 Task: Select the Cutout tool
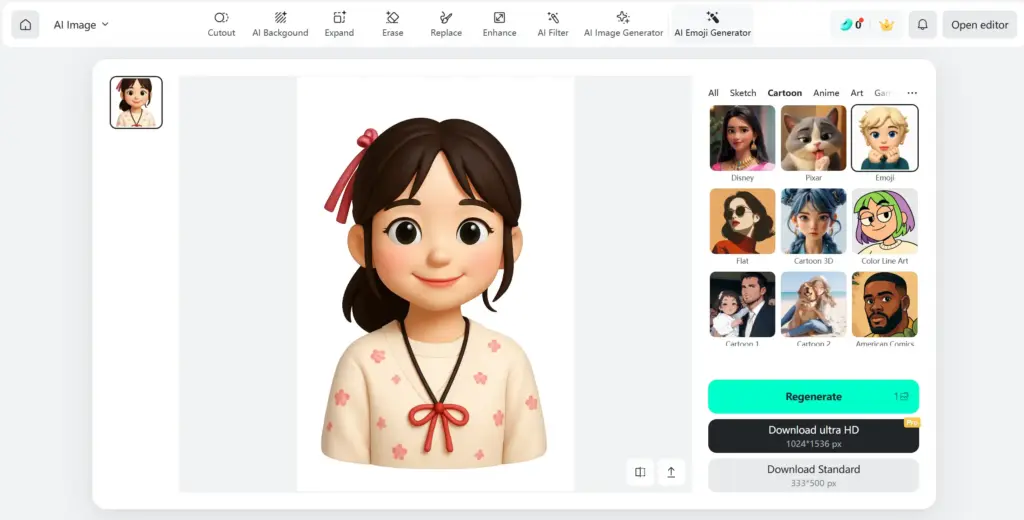(x=221, y=24)
